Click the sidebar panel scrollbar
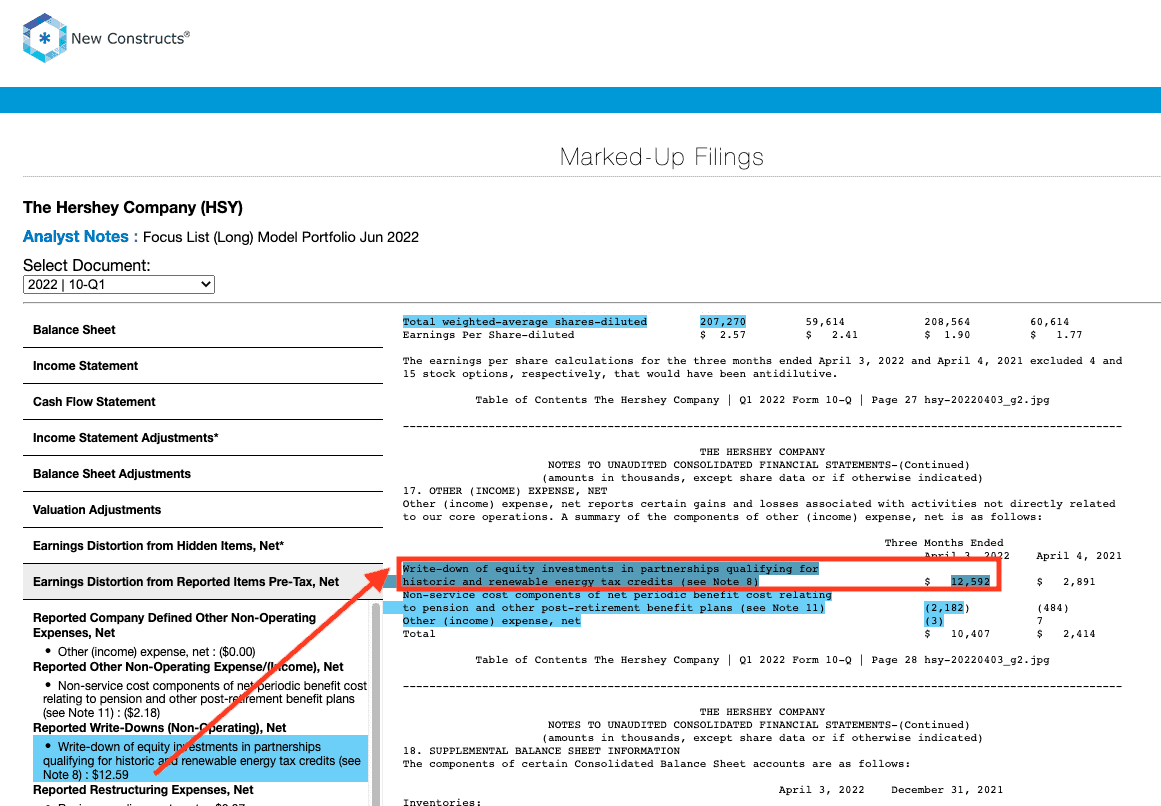 375,703
